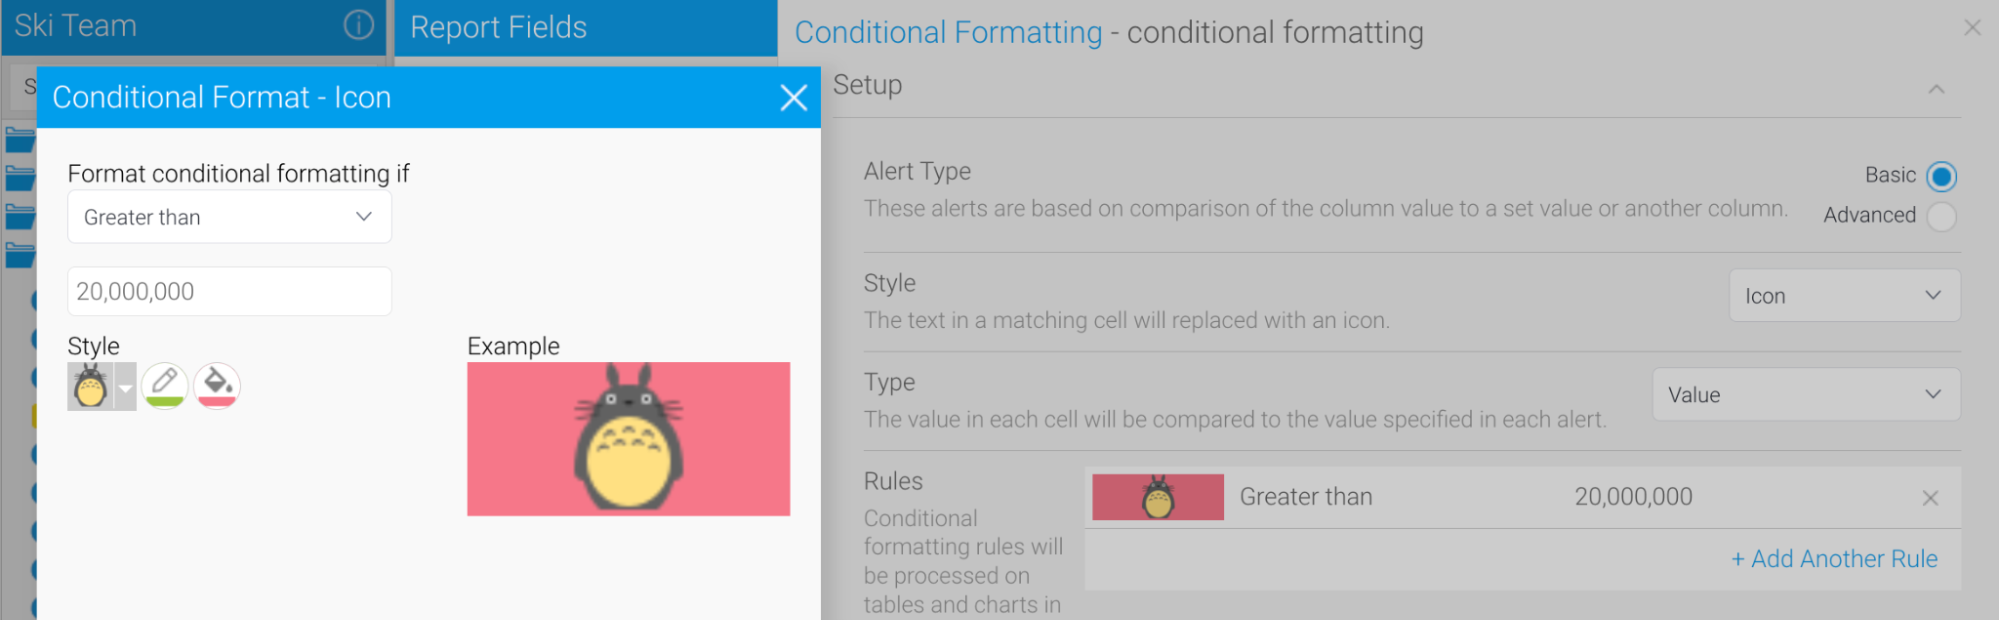Delete the Greater than rule
Image resolution: width=1999 pixels, height=620 pixels.
coord(1930,498)
